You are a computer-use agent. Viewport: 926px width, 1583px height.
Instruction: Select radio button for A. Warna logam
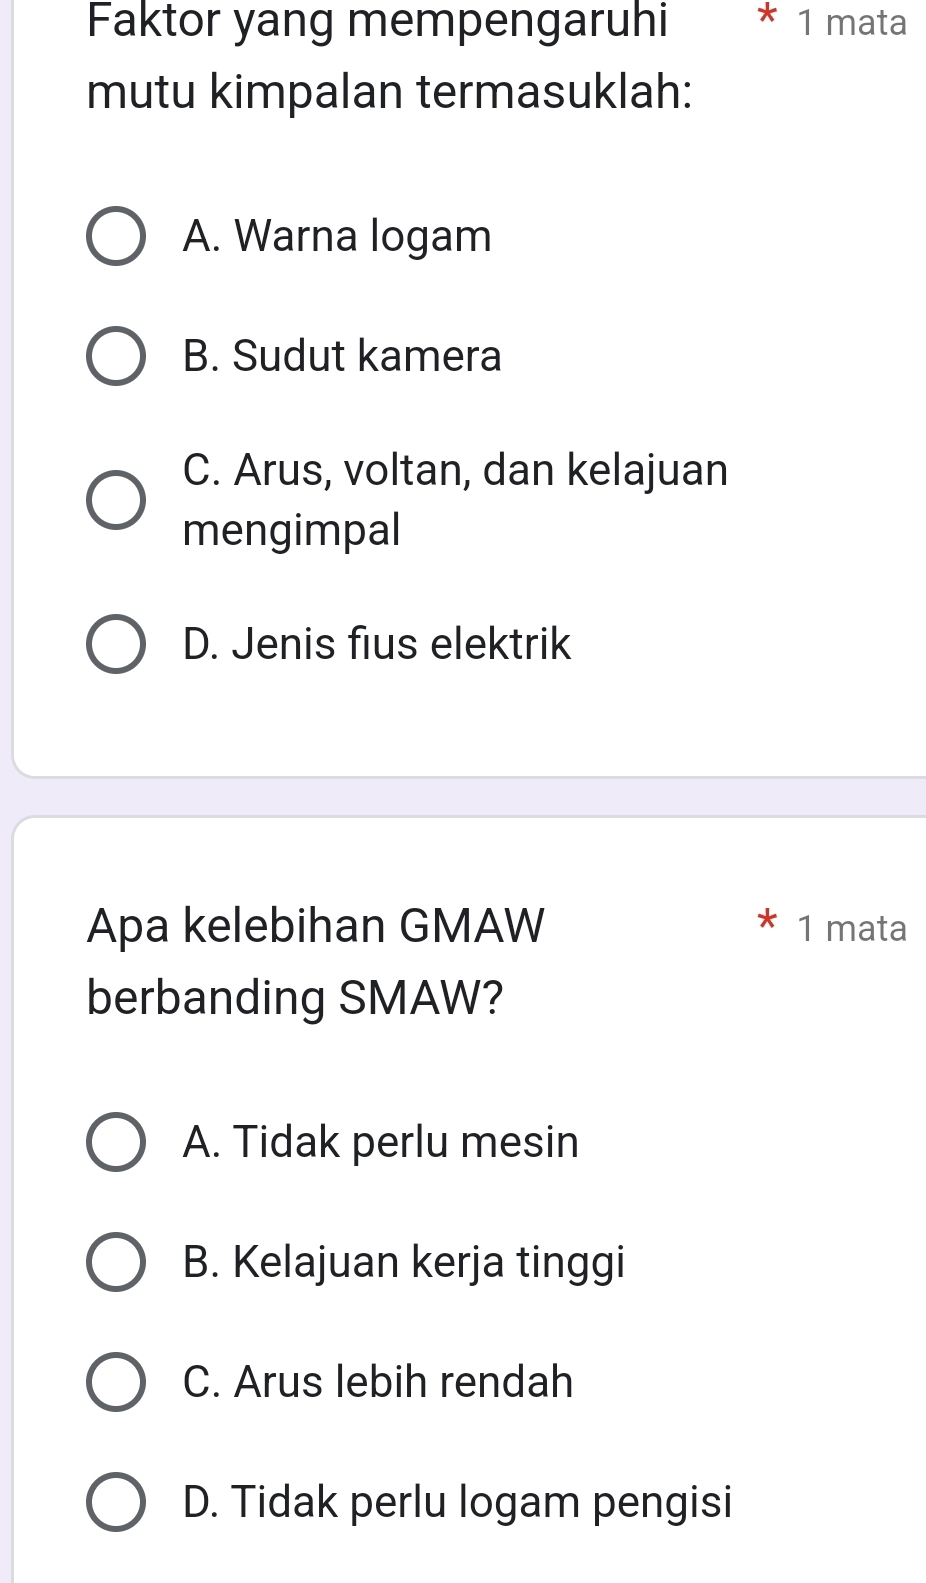(116, 237)
